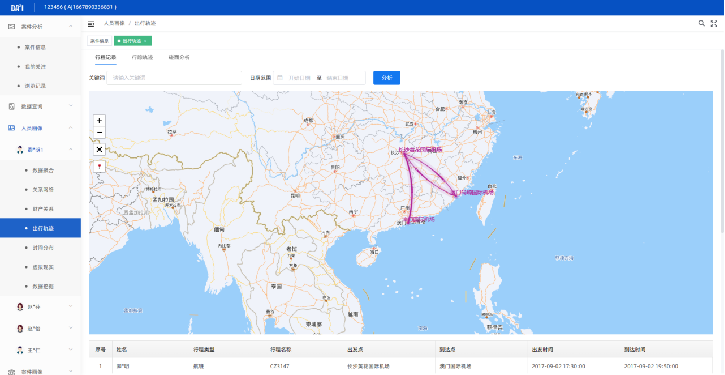Open the highlighted 出行轨迹 sidebar item
Viewport: 725px width, 375px height.
tap(40, 228)
